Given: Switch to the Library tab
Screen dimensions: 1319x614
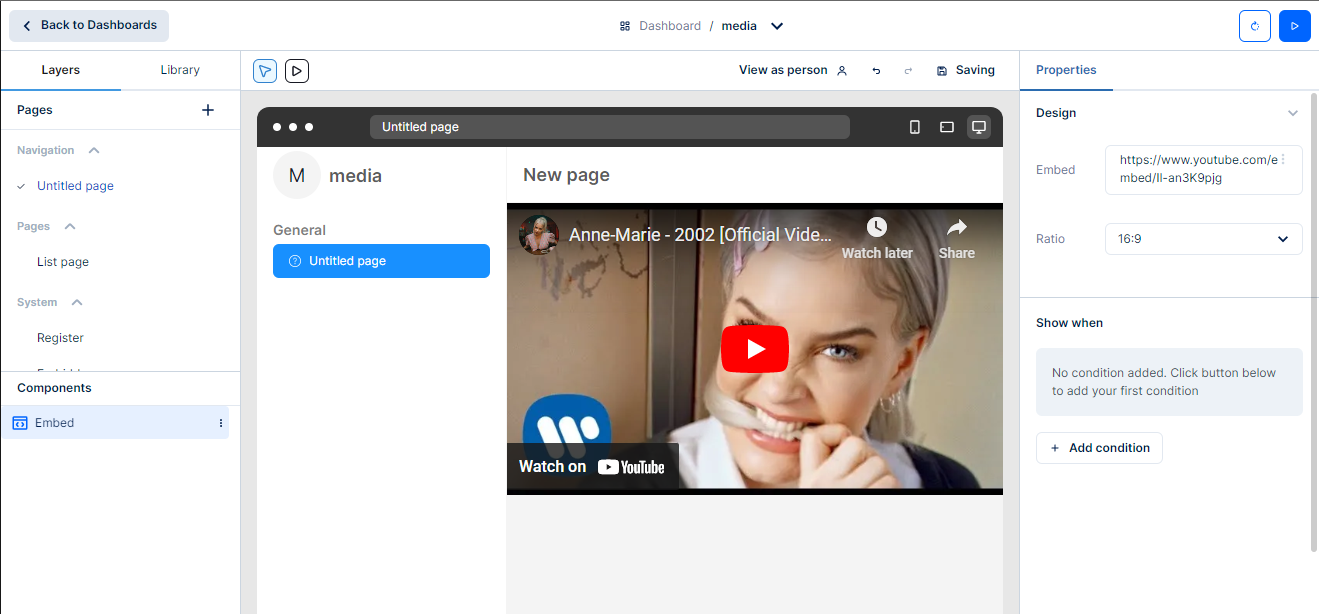Looking at the screenshot, I should 180,70.
